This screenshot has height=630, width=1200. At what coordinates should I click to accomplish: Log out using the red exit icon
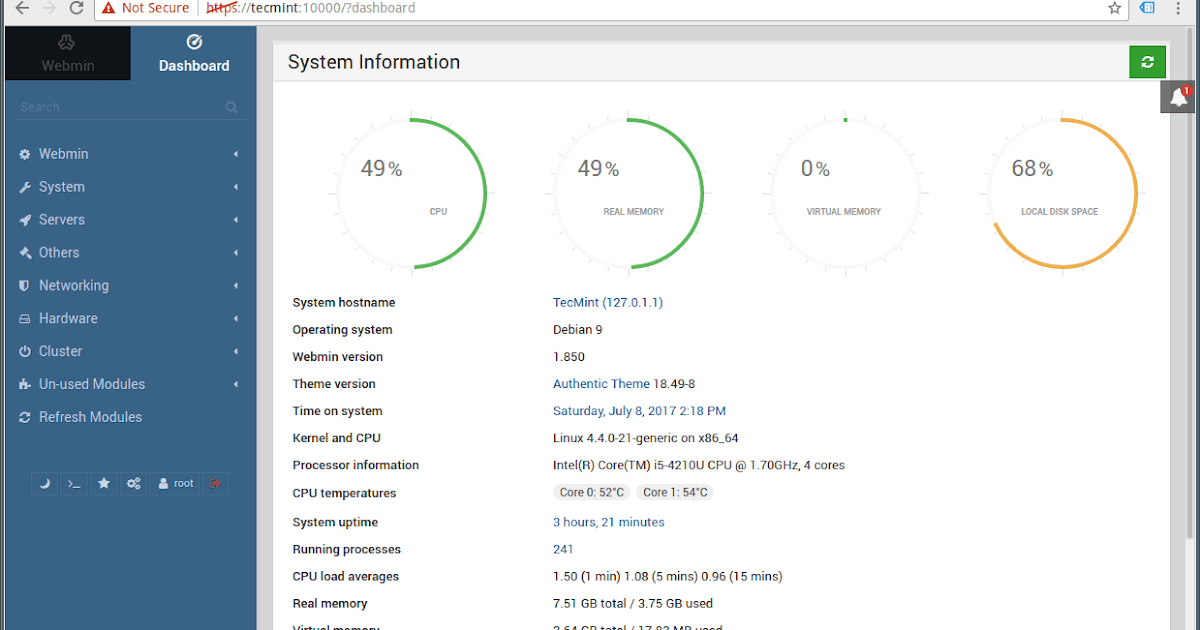click(x=215, y=483)
